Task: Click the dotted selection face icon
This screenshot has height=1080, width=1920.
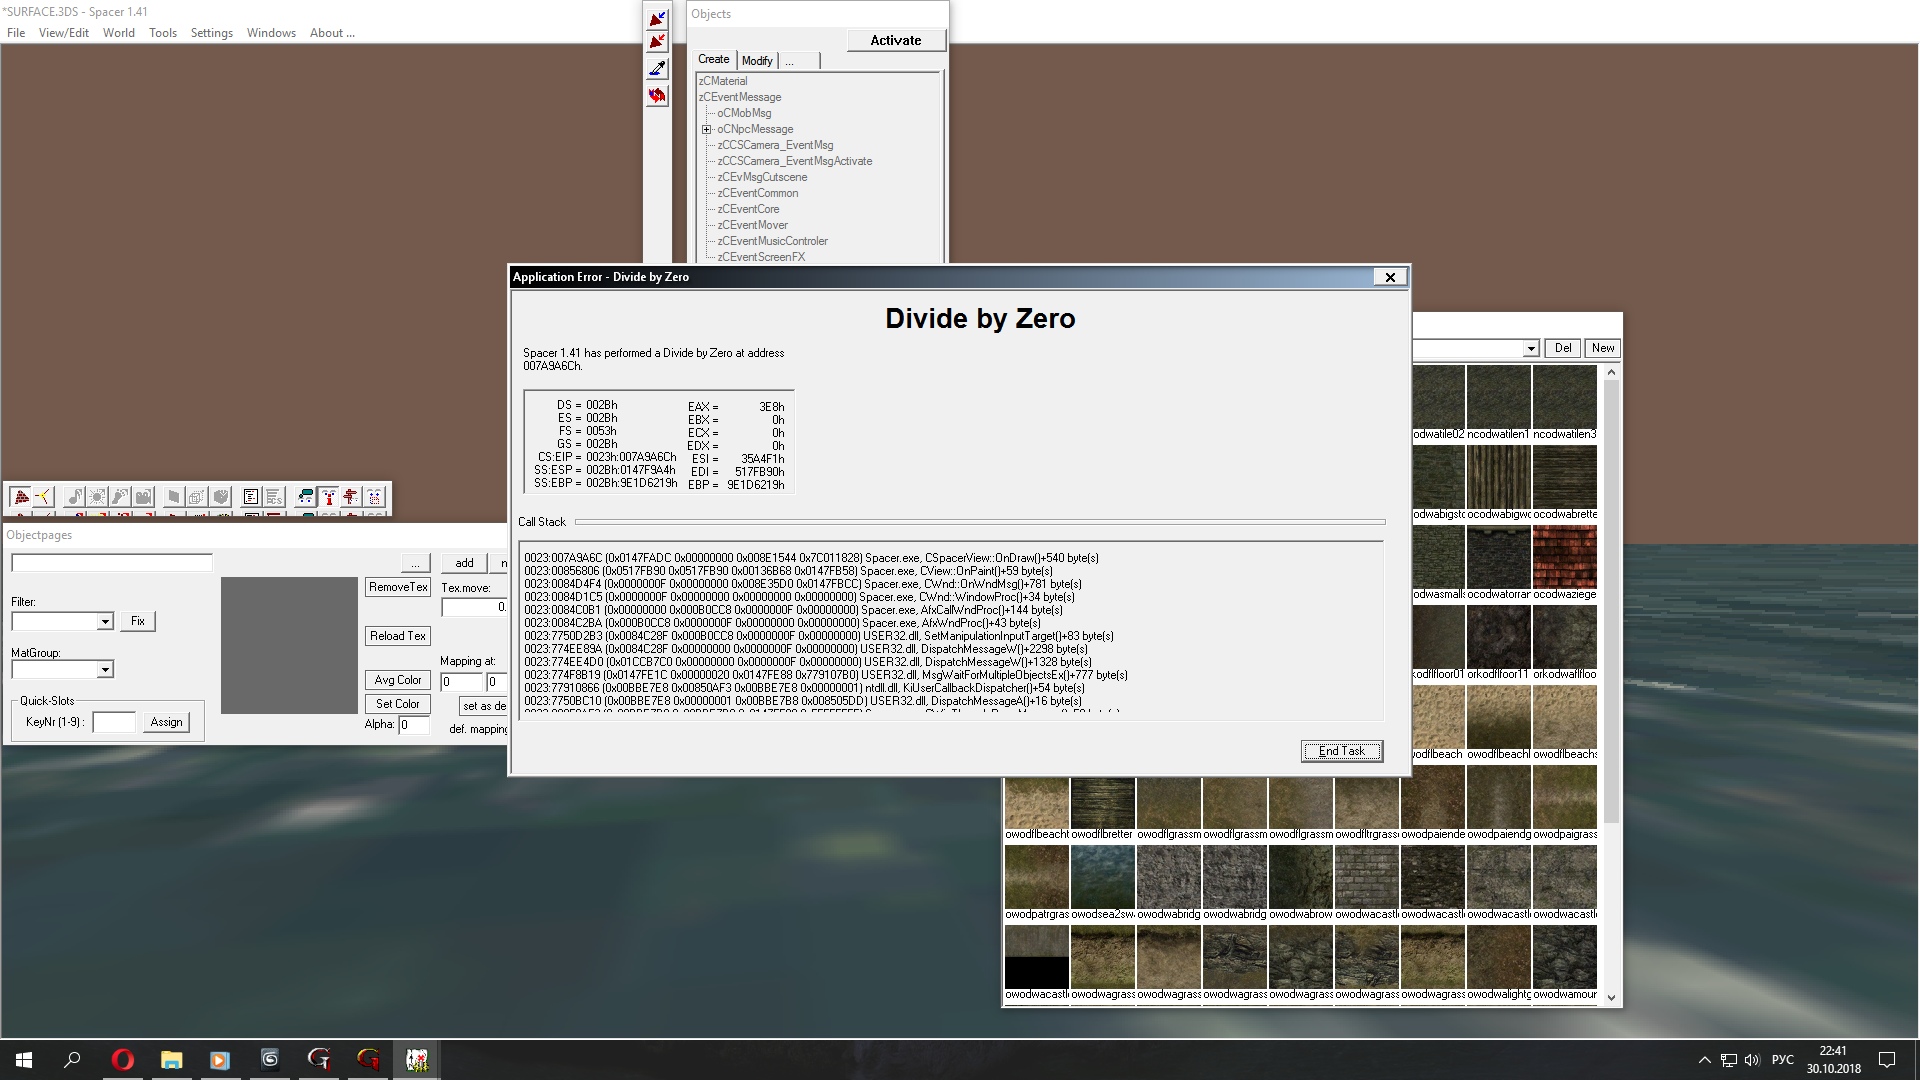Action: 374,496
